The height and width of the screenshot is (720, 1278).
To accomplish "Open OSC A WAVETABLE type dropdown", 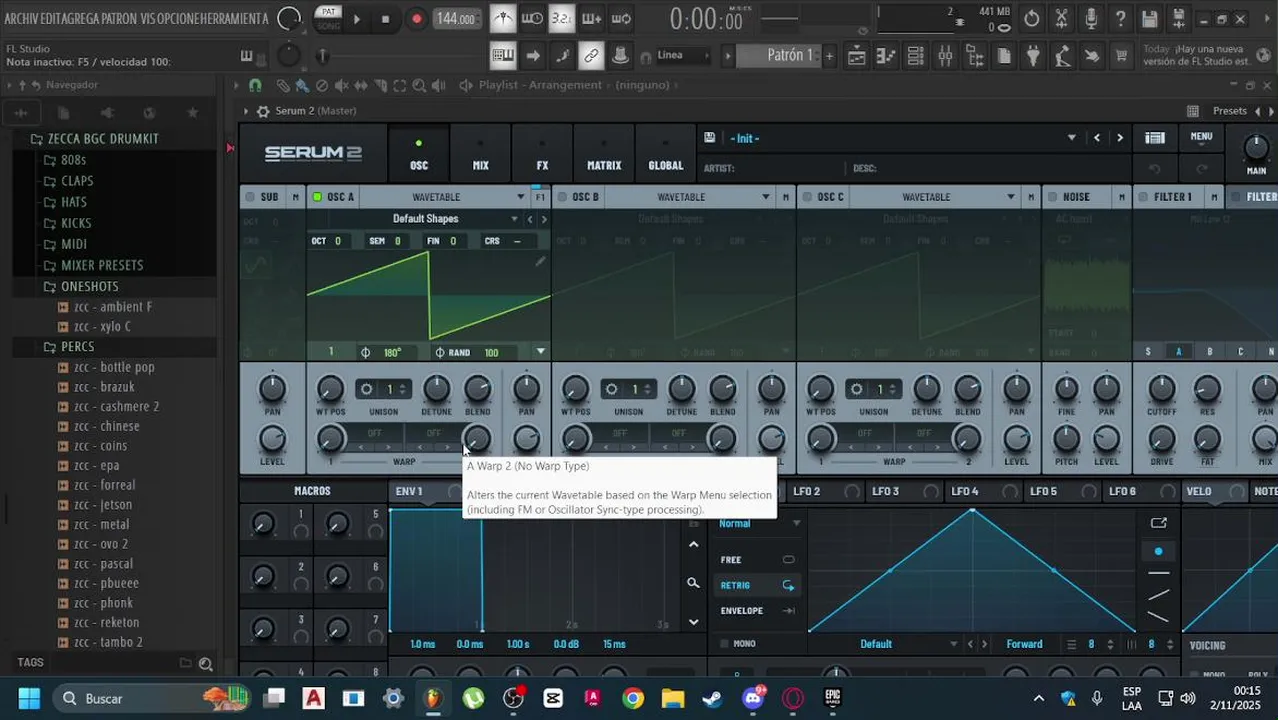I will 445,197.
